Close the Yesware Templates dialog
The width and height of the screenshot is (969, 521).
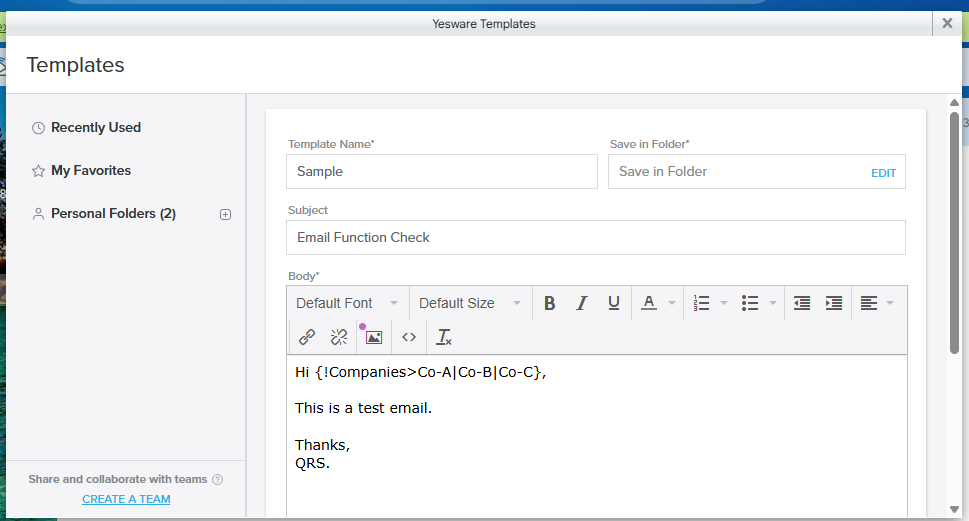[x=947, y=23]
